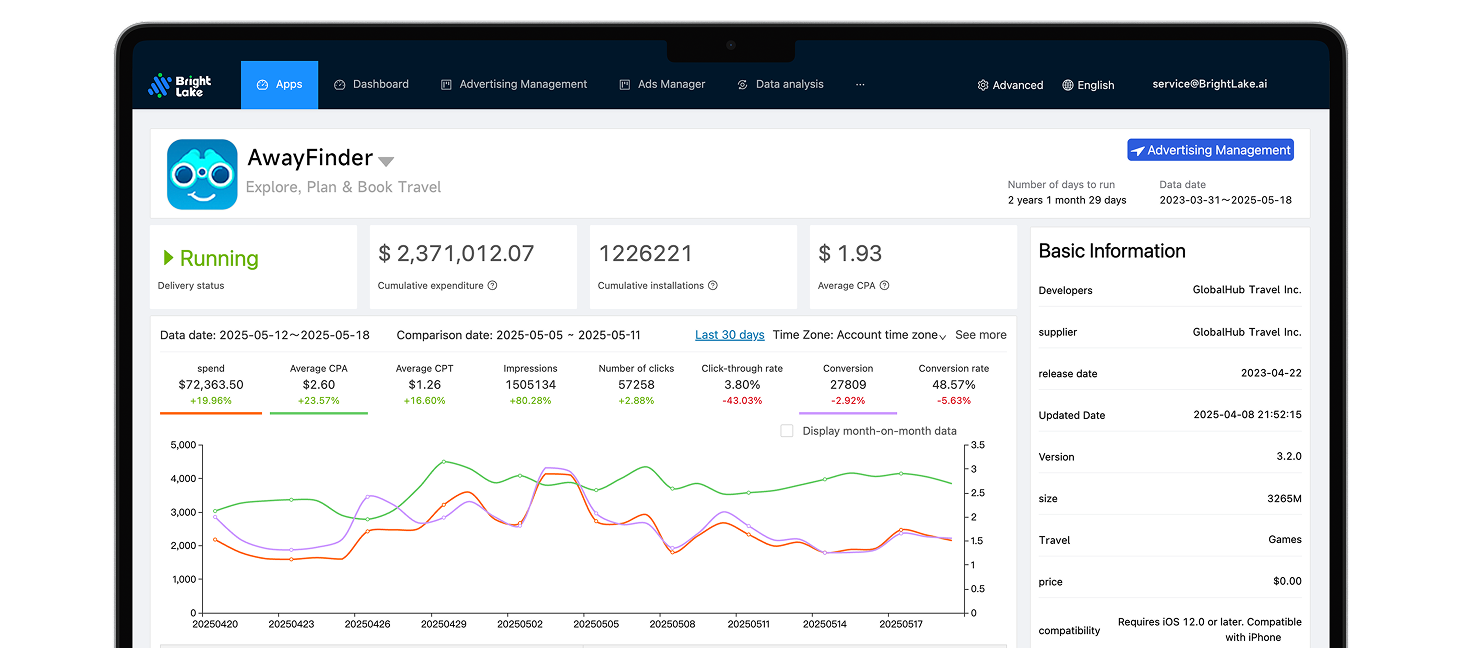Toggle the Conversion metric with value 27809
1462x648 pixels.
pos(848,385)
